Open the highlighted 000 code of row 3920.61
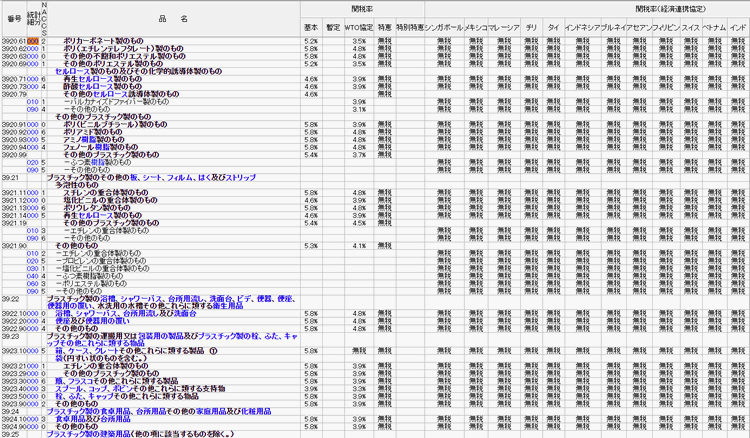The width and height of the screenshot is (750, 438). click(33, 41)
